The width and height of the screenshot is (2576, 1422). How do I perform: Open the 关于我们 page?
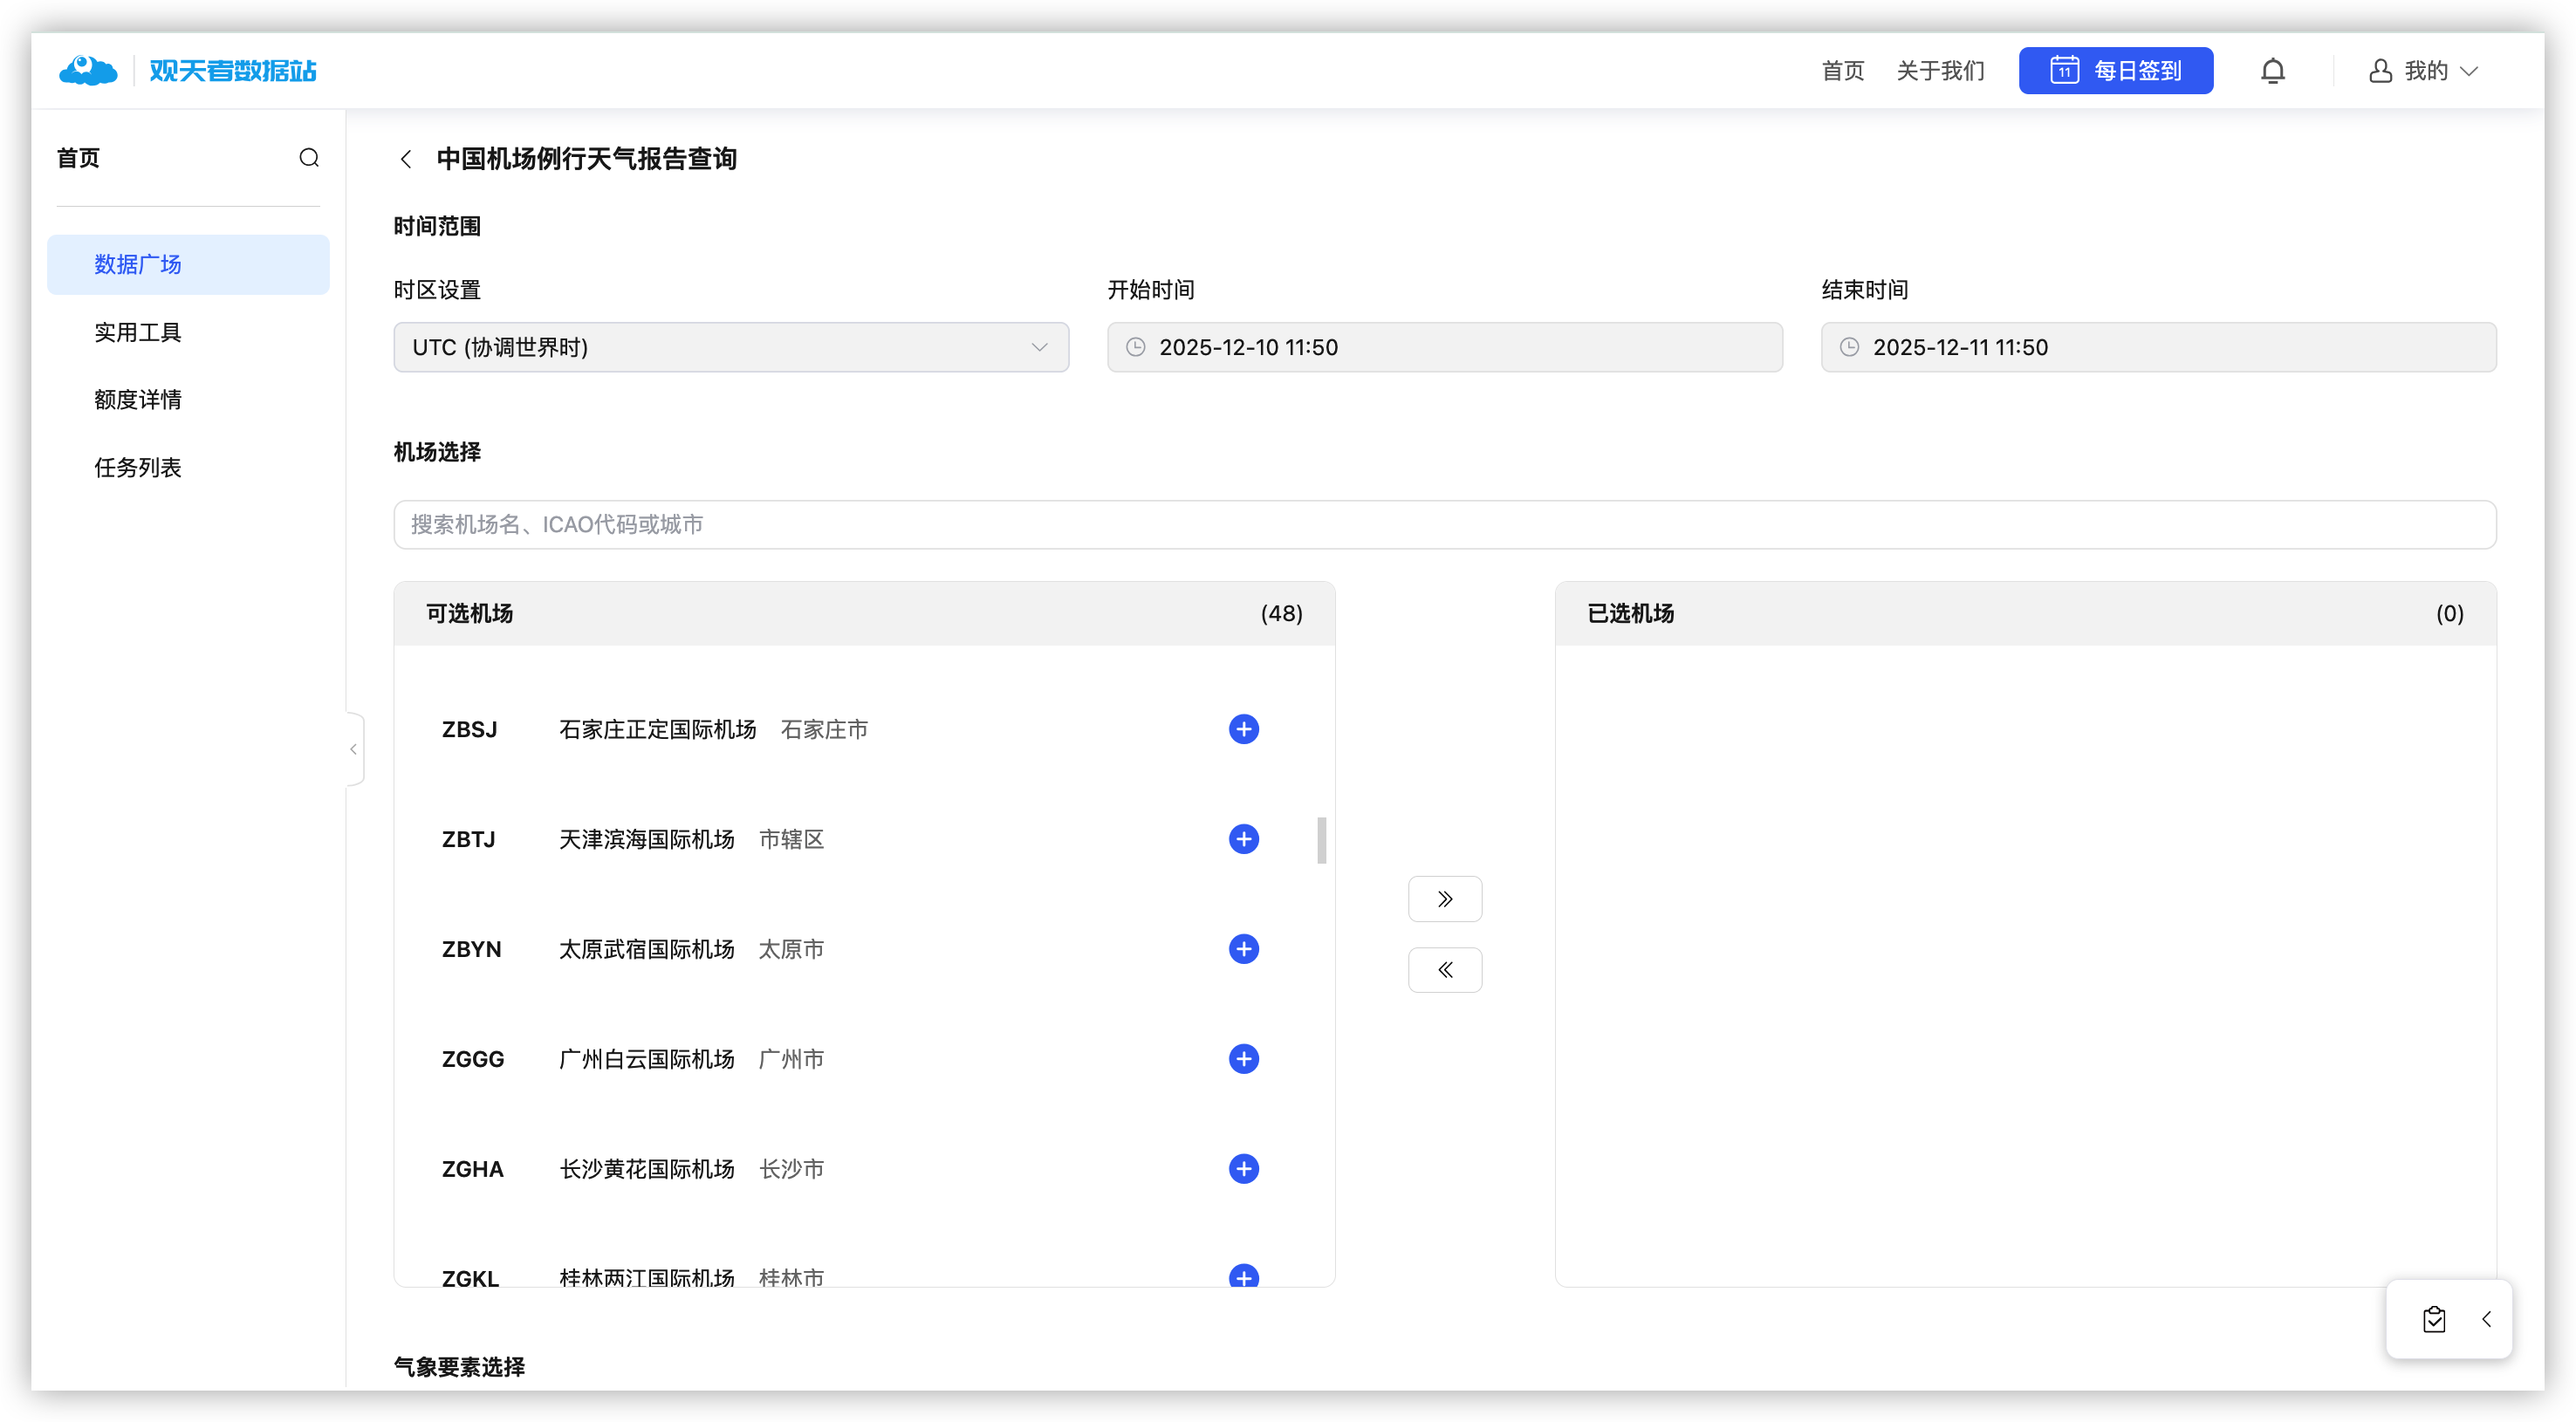click(x=1940, y=70)
